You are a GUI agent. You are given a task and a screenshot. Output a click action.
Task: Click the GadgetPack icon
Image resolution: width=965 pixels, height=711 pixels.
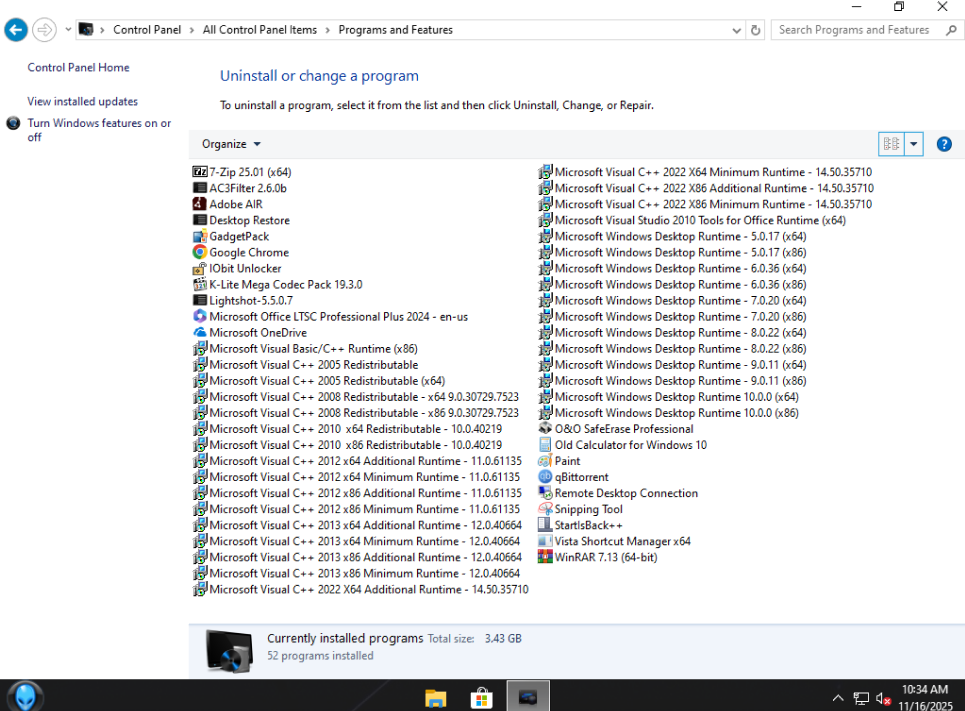click(x=199, y=236)
